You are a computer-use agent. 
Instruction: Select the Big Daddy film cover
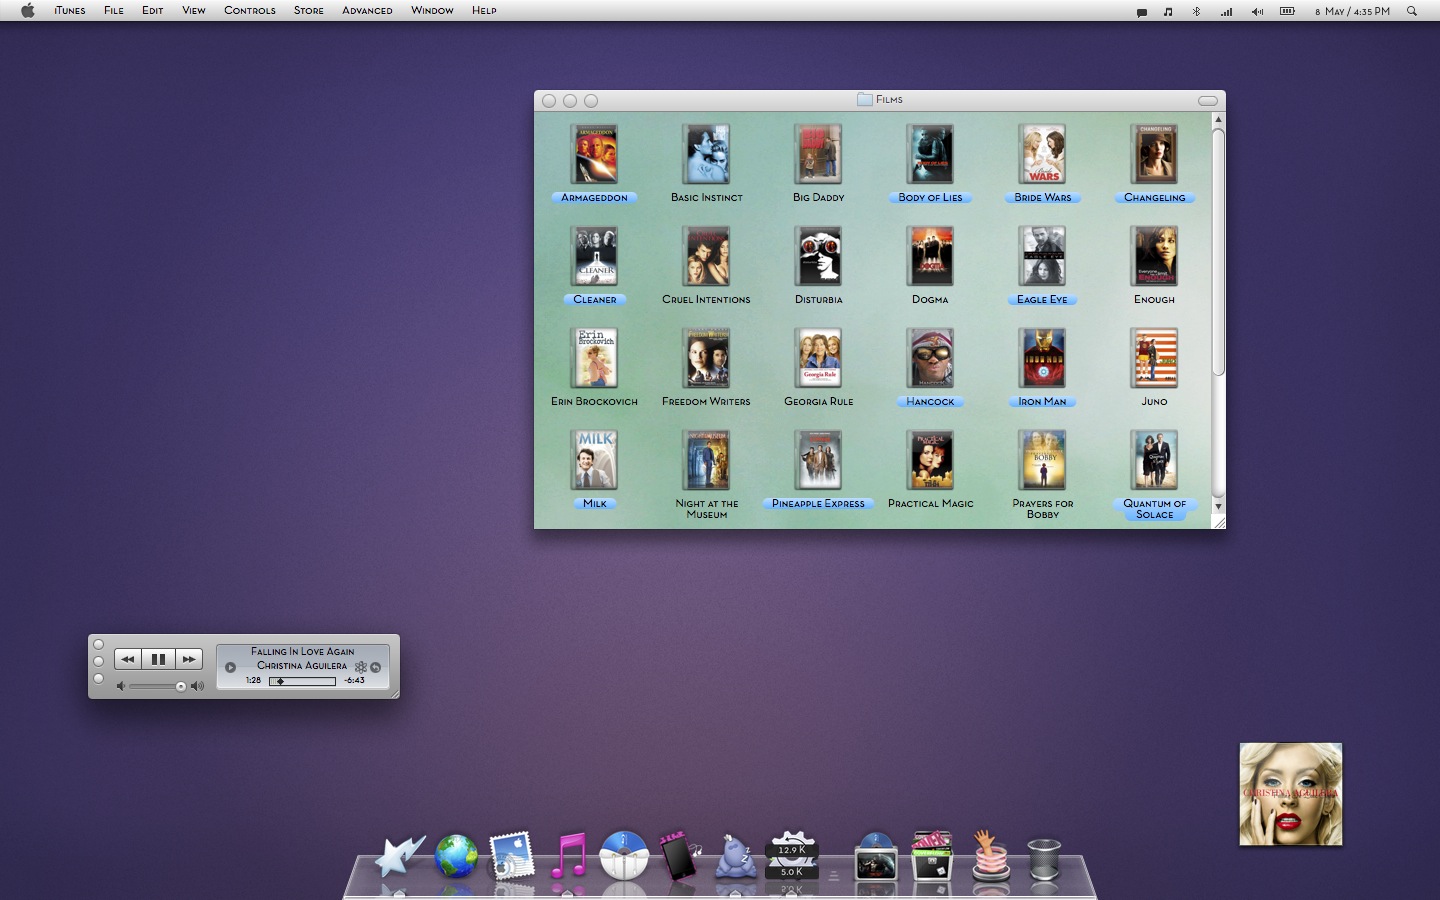[819, 154]
